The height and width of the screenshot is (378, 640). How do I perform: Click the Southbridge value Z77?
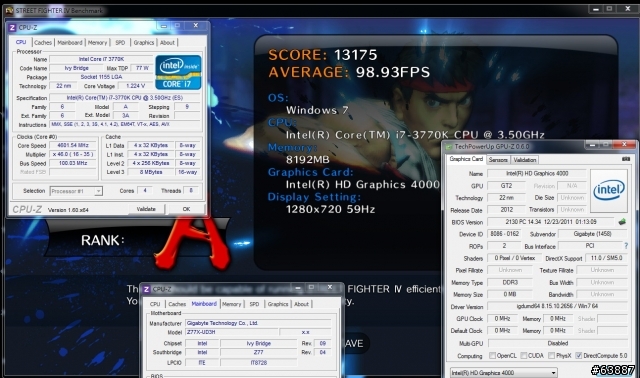click(258, 352)
